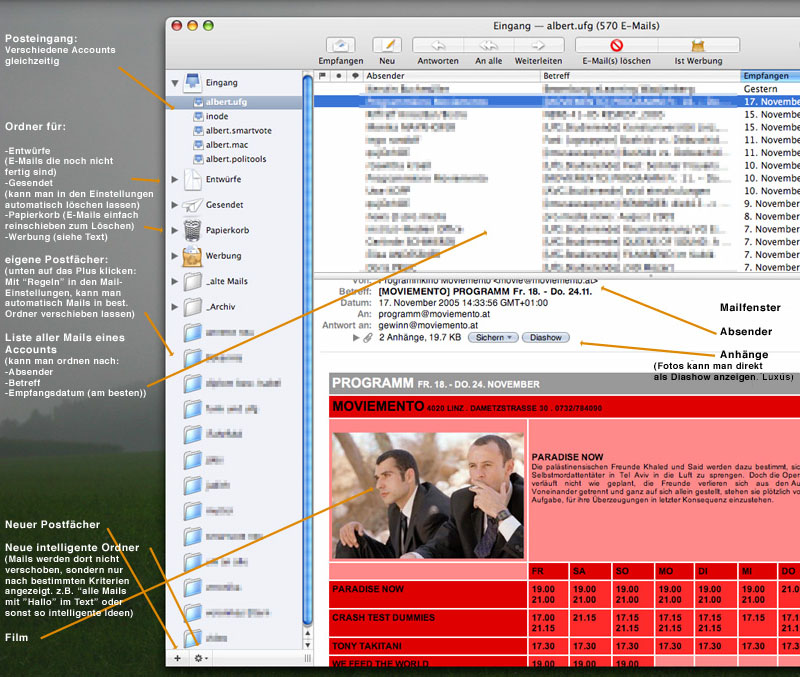Select the highlighted 17. November message

tap(557, 102)
